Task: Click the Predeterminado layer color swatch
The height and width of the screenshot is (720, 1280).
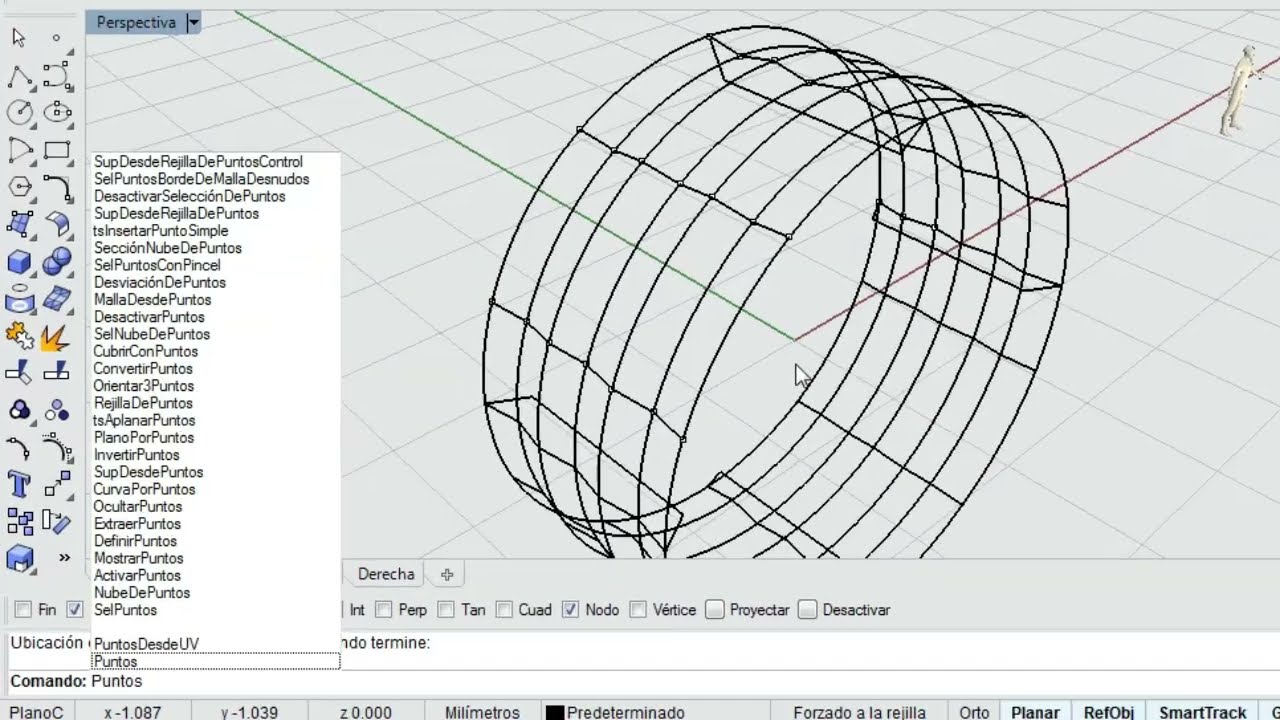Action: point(555,713)
